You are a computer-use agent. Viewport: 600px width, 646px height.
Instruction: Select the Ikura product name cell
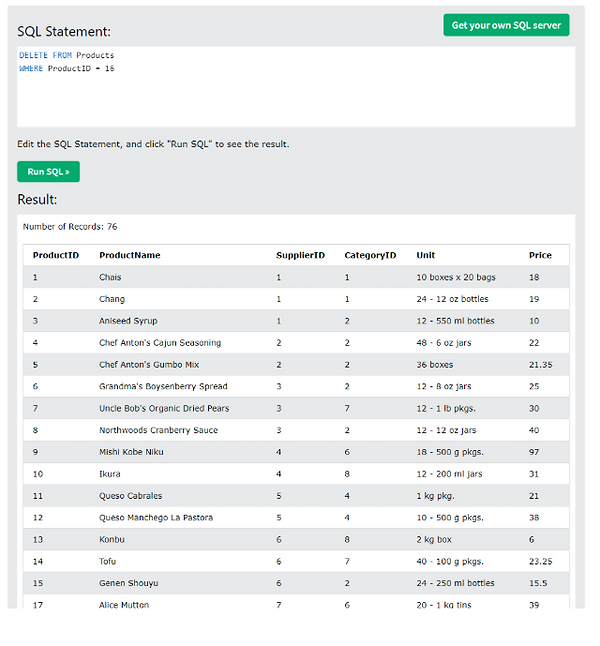click(110, 474)
